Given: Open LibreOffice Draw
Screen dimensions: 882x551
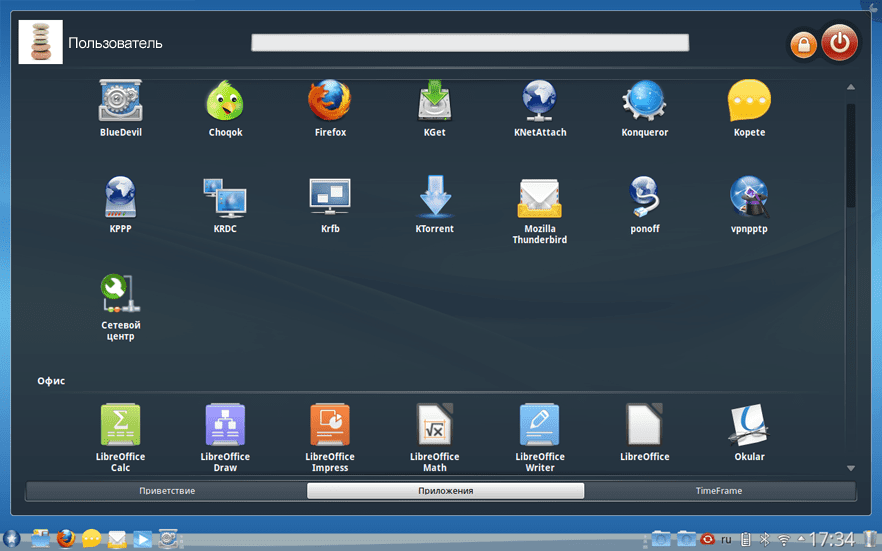Looking at the screenshot, I should 225,437.
